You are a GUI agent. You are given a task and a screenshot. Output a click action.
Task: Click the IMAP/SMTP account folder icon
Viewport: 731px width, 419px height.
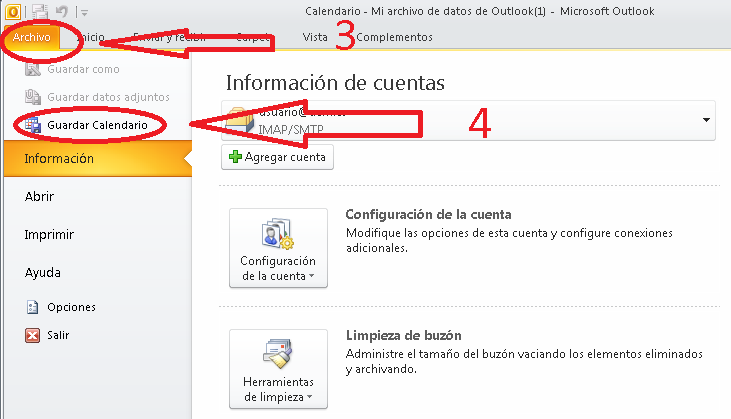click(239, 121)
